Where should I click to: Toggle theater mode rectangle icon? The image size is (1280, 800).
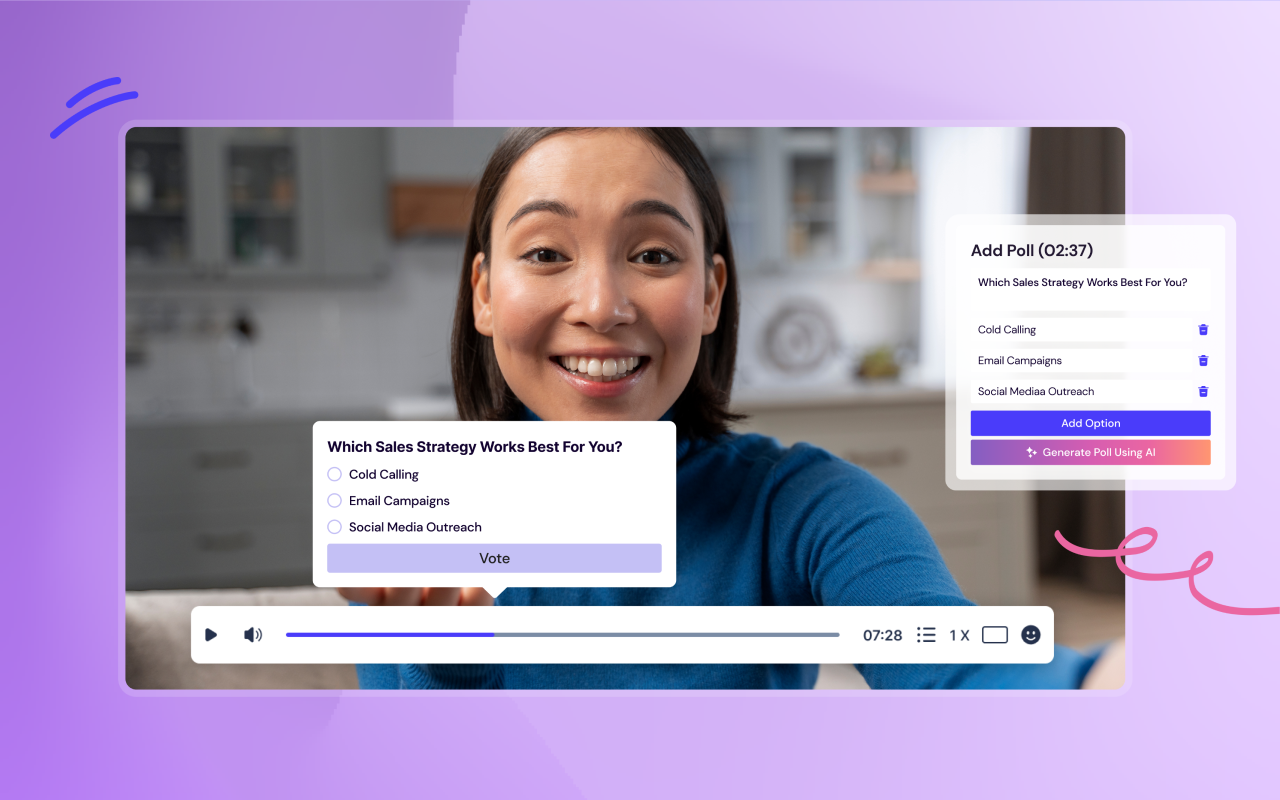[x=995, y=635]
